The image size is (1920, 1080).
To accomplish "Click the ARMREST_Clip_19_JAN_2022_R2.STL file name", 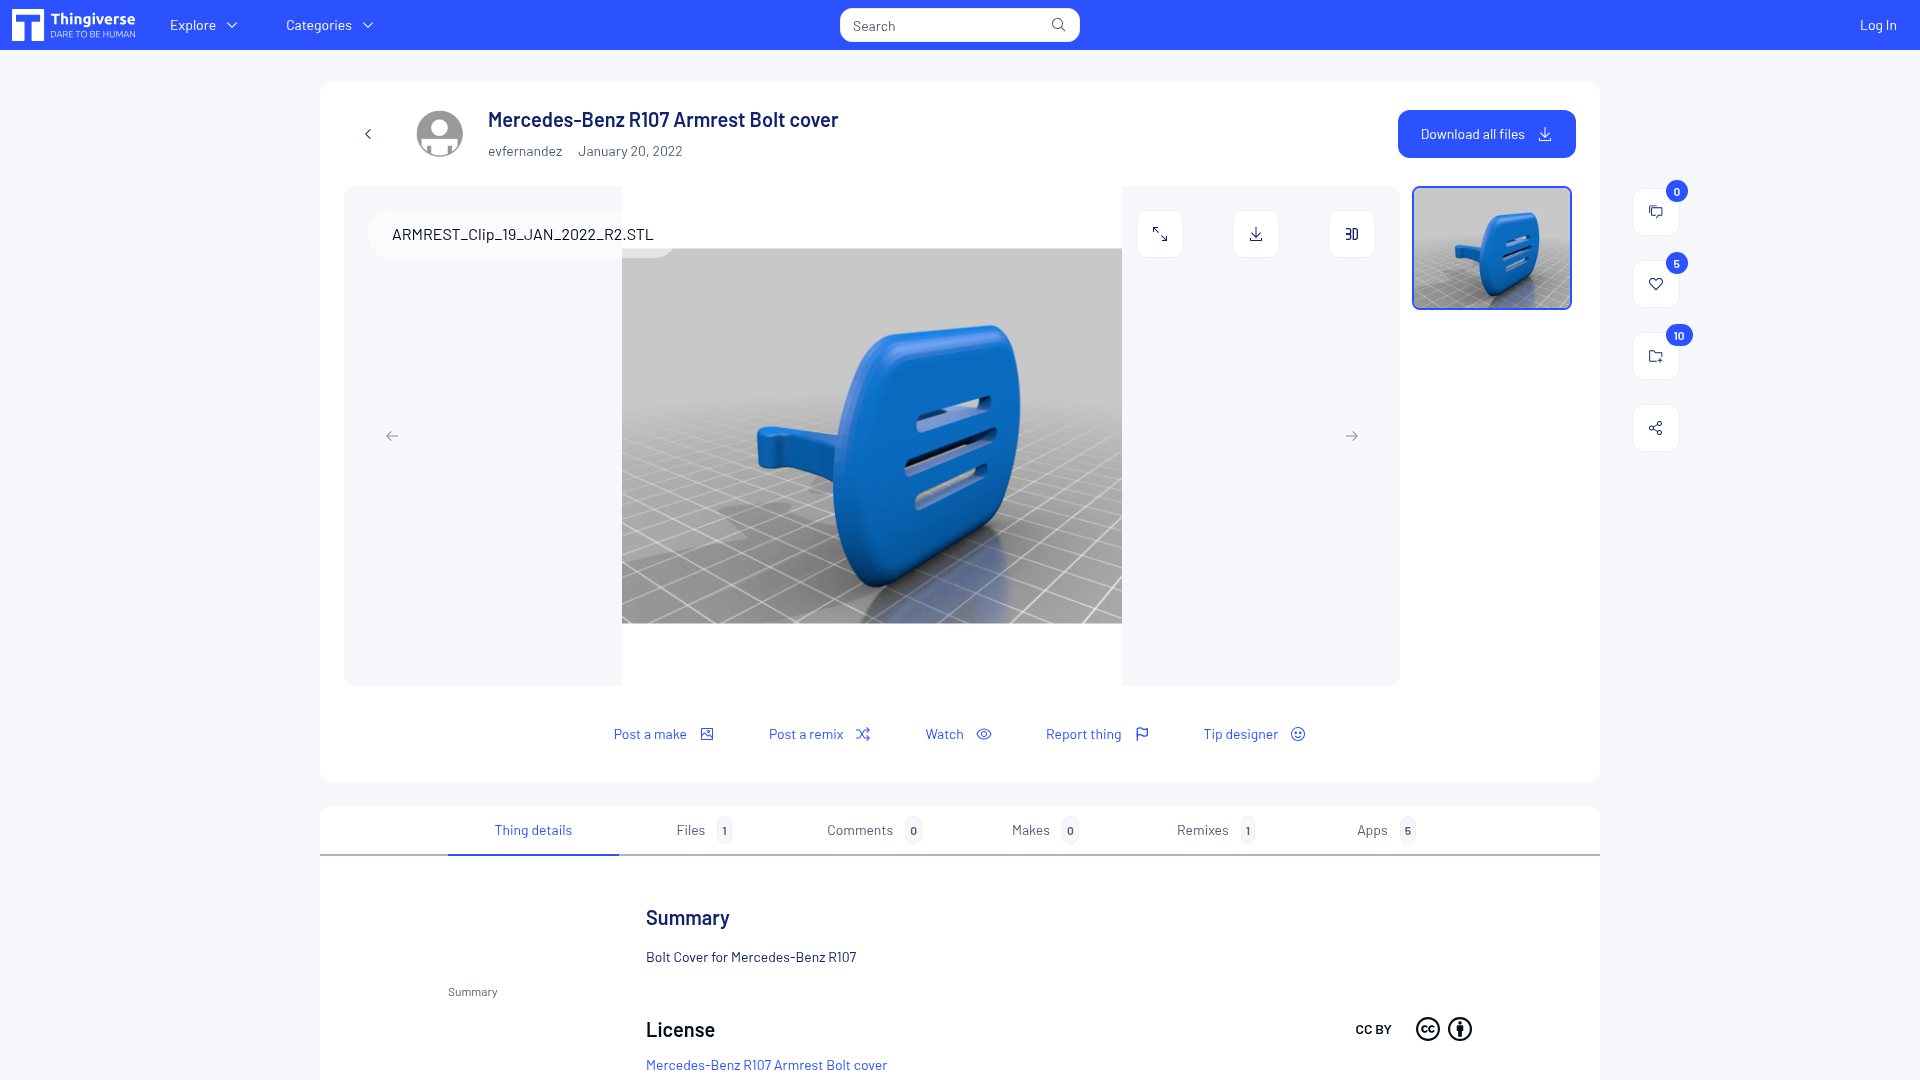I will [523, 234].
